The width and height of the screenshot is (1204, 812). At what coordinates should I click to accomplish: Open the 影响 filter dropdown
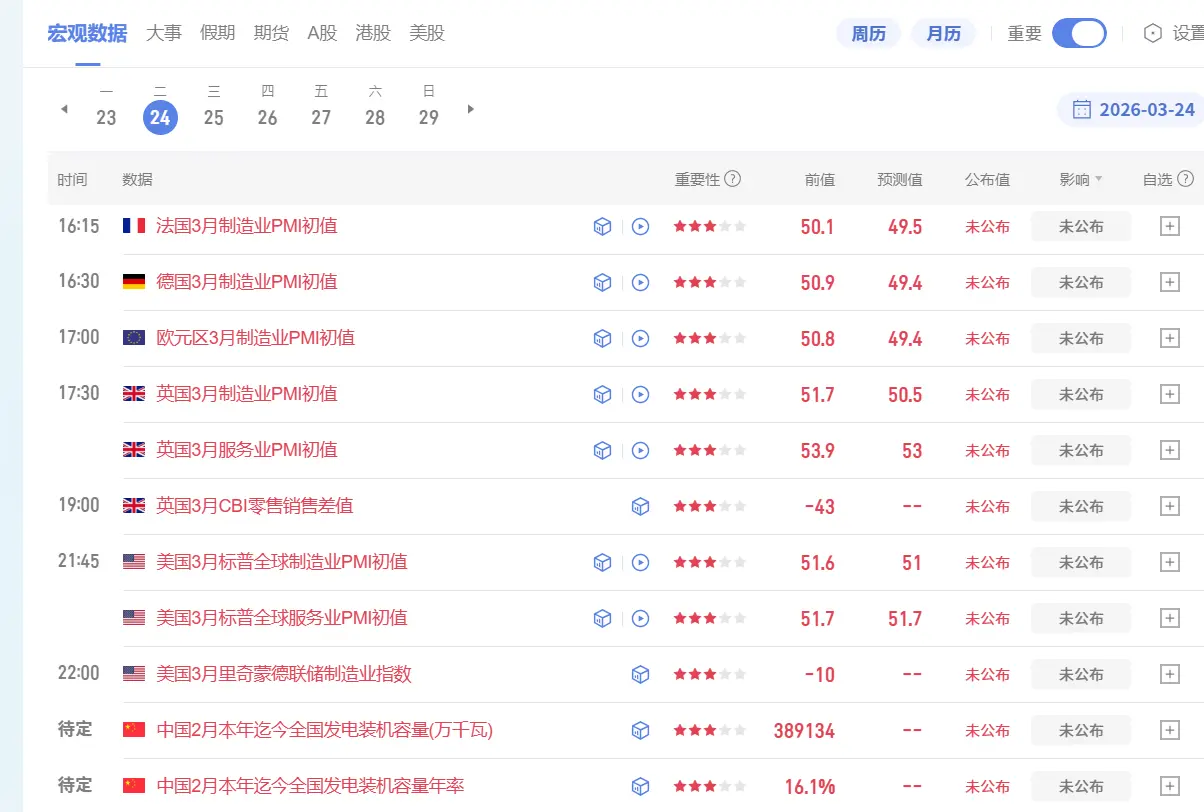pos(1081,179)
